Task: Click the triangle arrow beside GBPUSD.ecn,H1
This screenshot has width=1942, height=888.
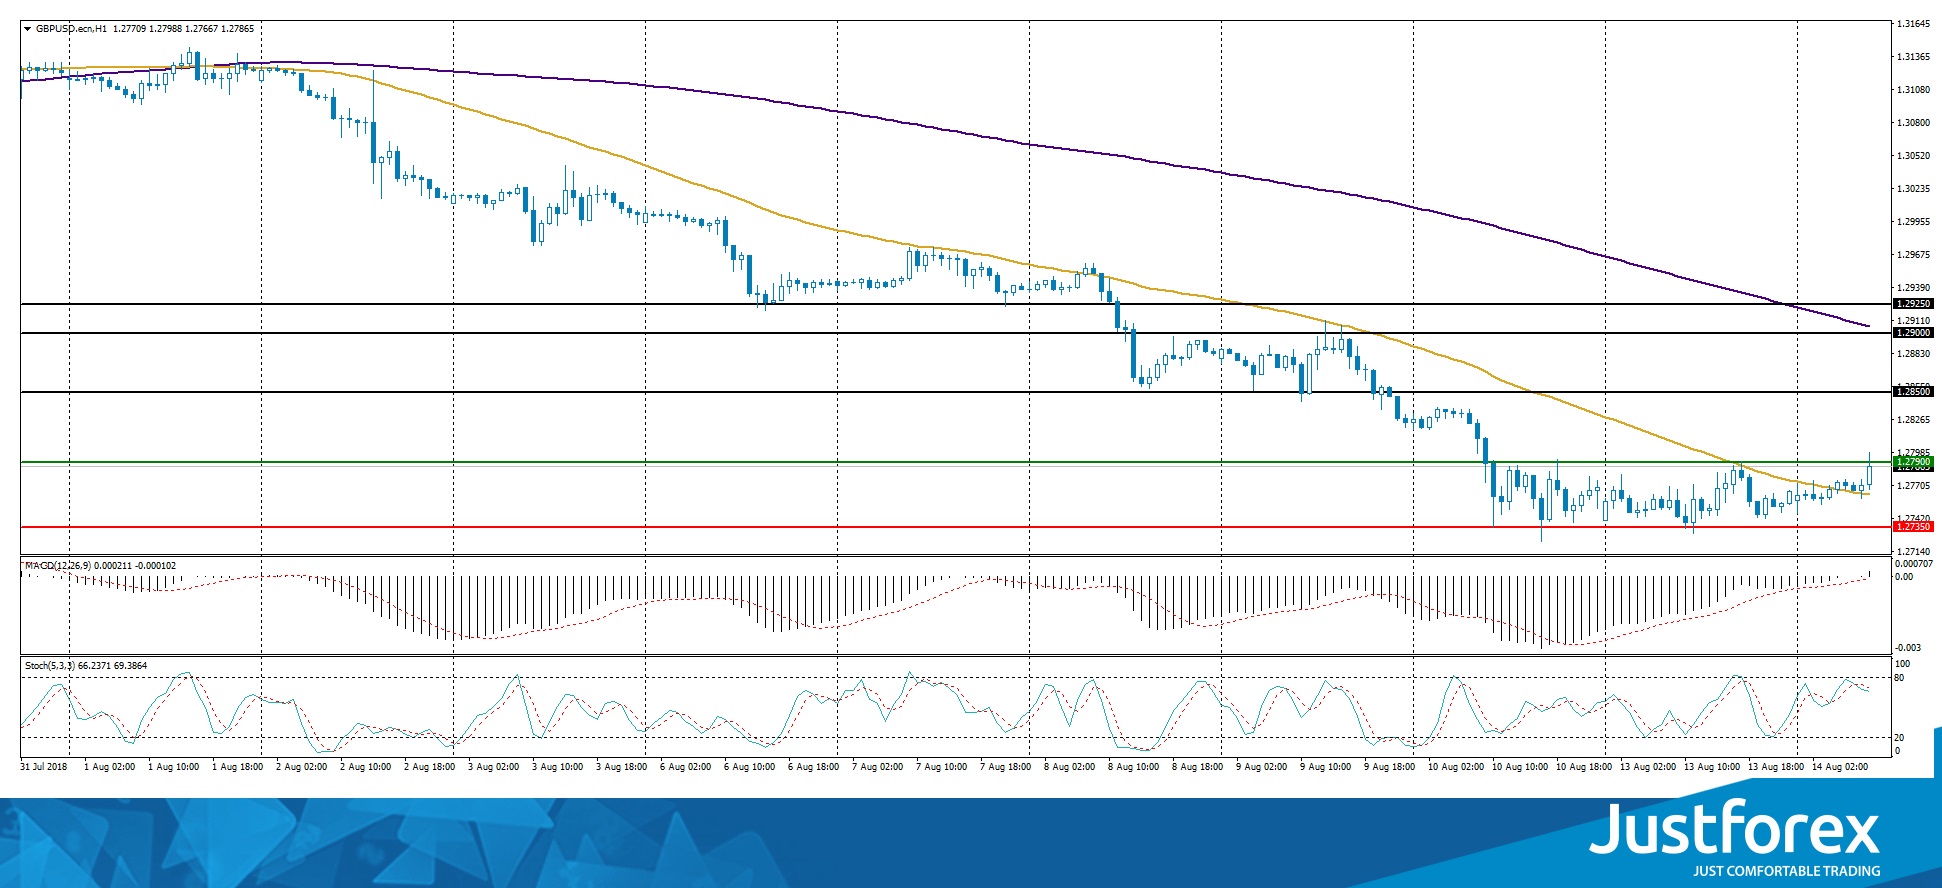Action: [x=28, y=29]
